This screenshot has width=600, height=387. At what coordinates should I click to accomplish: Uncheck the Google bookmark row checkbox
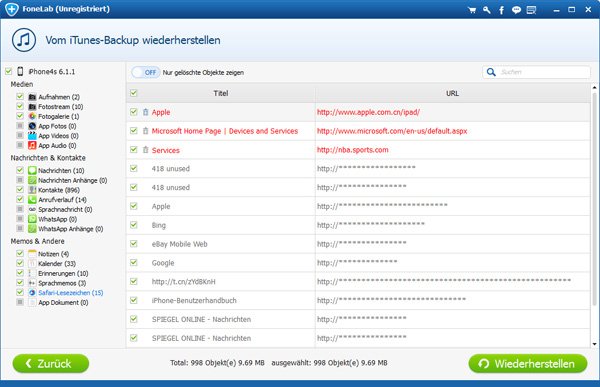coord(134,263)
